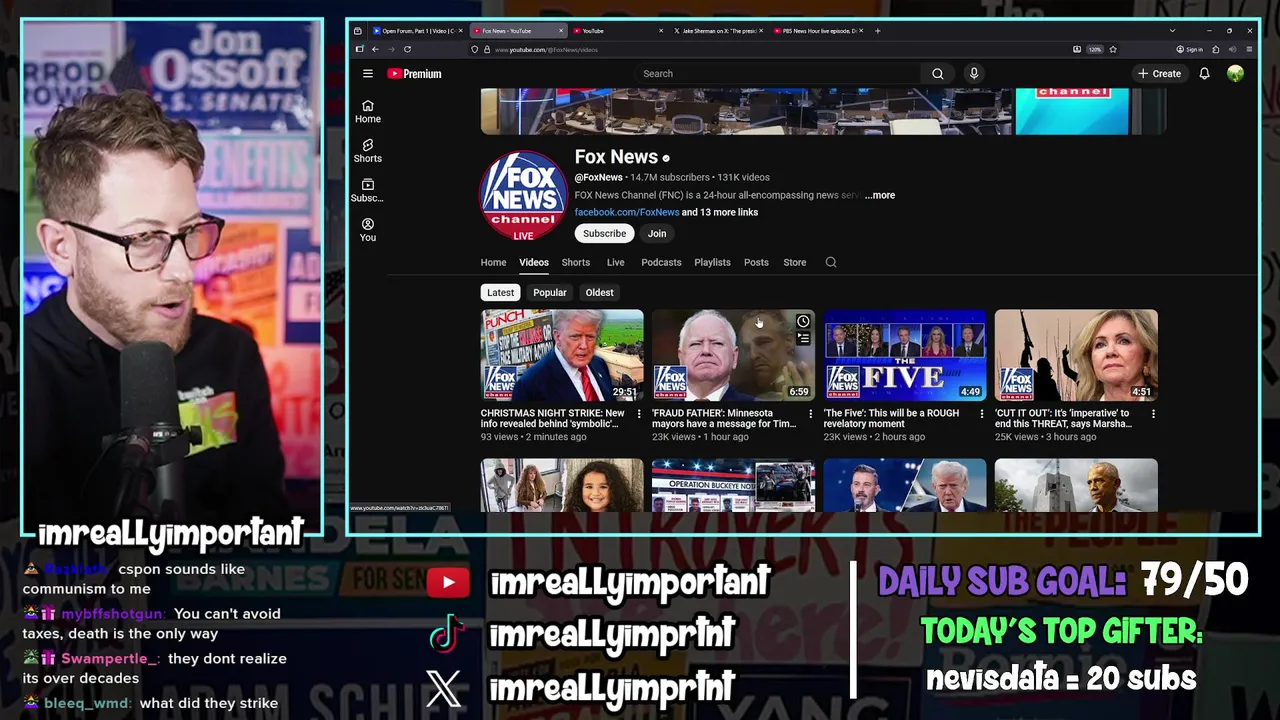This screenshot has height=720, width=1280.
Task: Go back in browser history
Action: (375, 49)
